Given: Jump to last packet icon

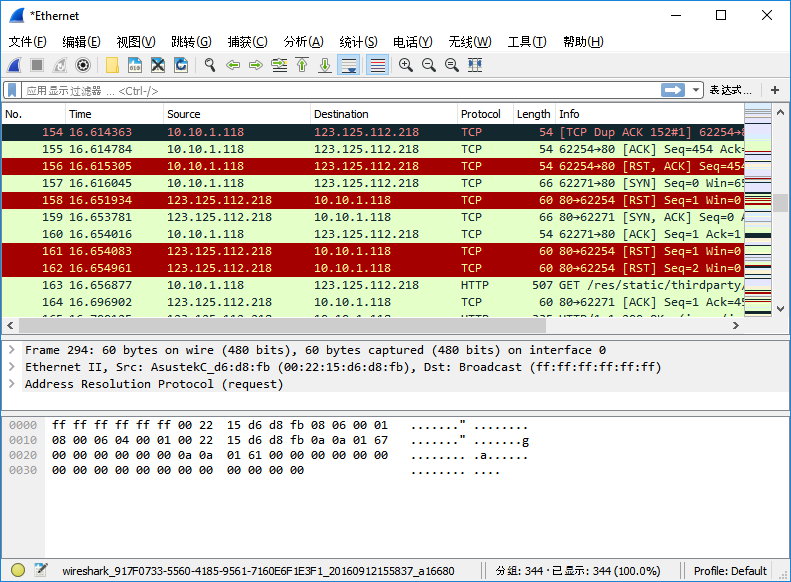Looking at the screenshot, I should [x=325, y=65].
